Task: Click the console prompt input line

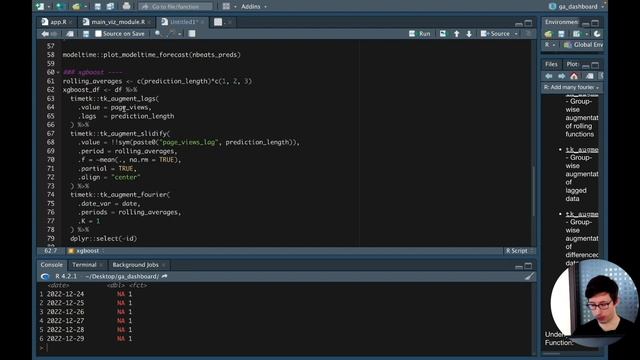Action: click(286, 348)
